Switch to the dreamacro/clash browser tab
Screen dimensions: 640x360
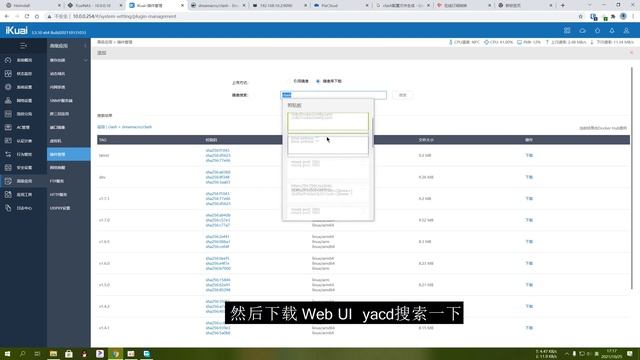pyautogui.click(x=218, y=5)
